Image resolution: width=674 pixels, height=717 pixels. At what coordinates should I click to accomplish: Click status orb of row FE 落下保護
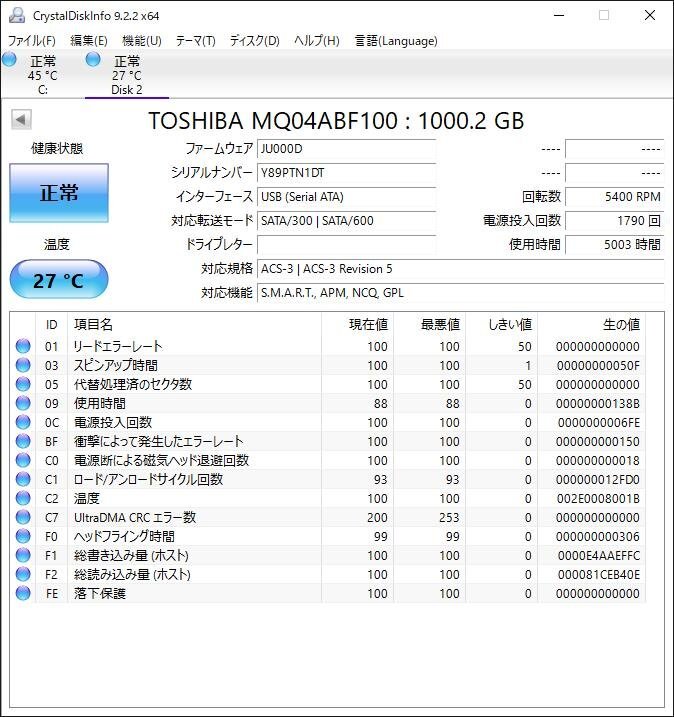coord(23,593)
